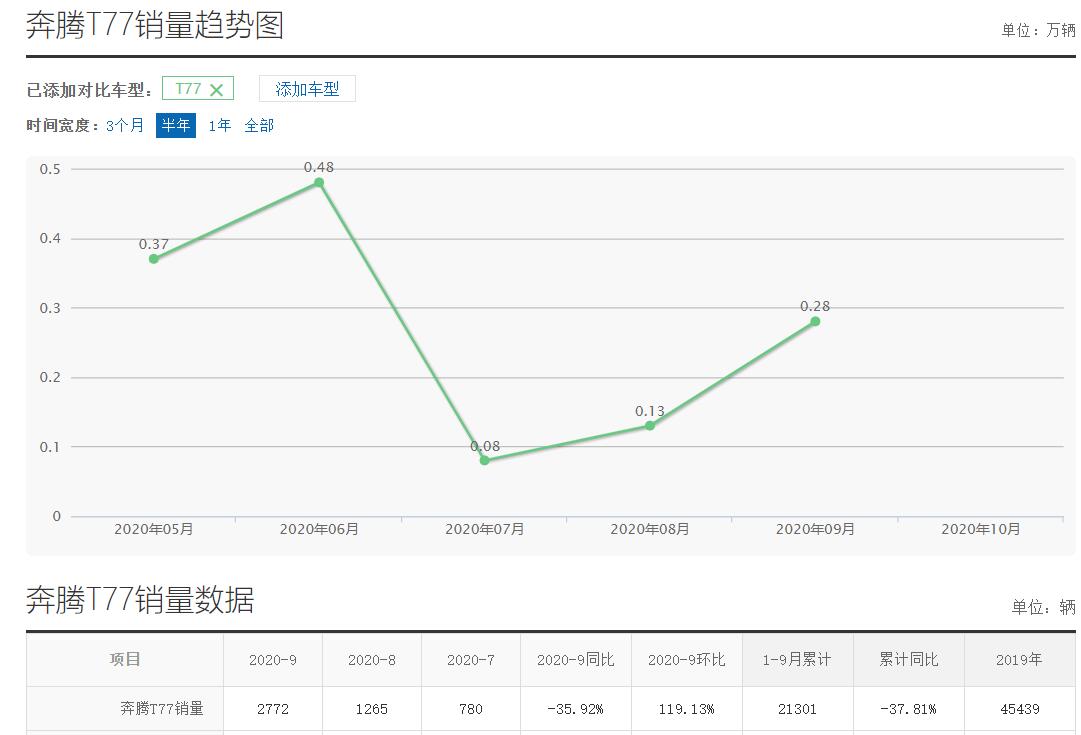This screenshot has height=735, width=1081.
Task: Click the cell value 780
Action: (x=471, y=709)
